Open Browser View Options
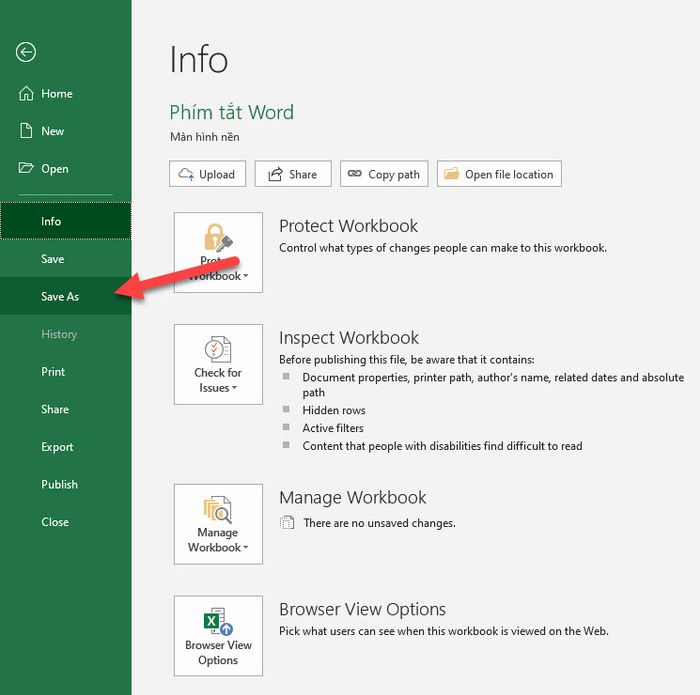This screenshot has height=695, width=700. click(218, 636)
